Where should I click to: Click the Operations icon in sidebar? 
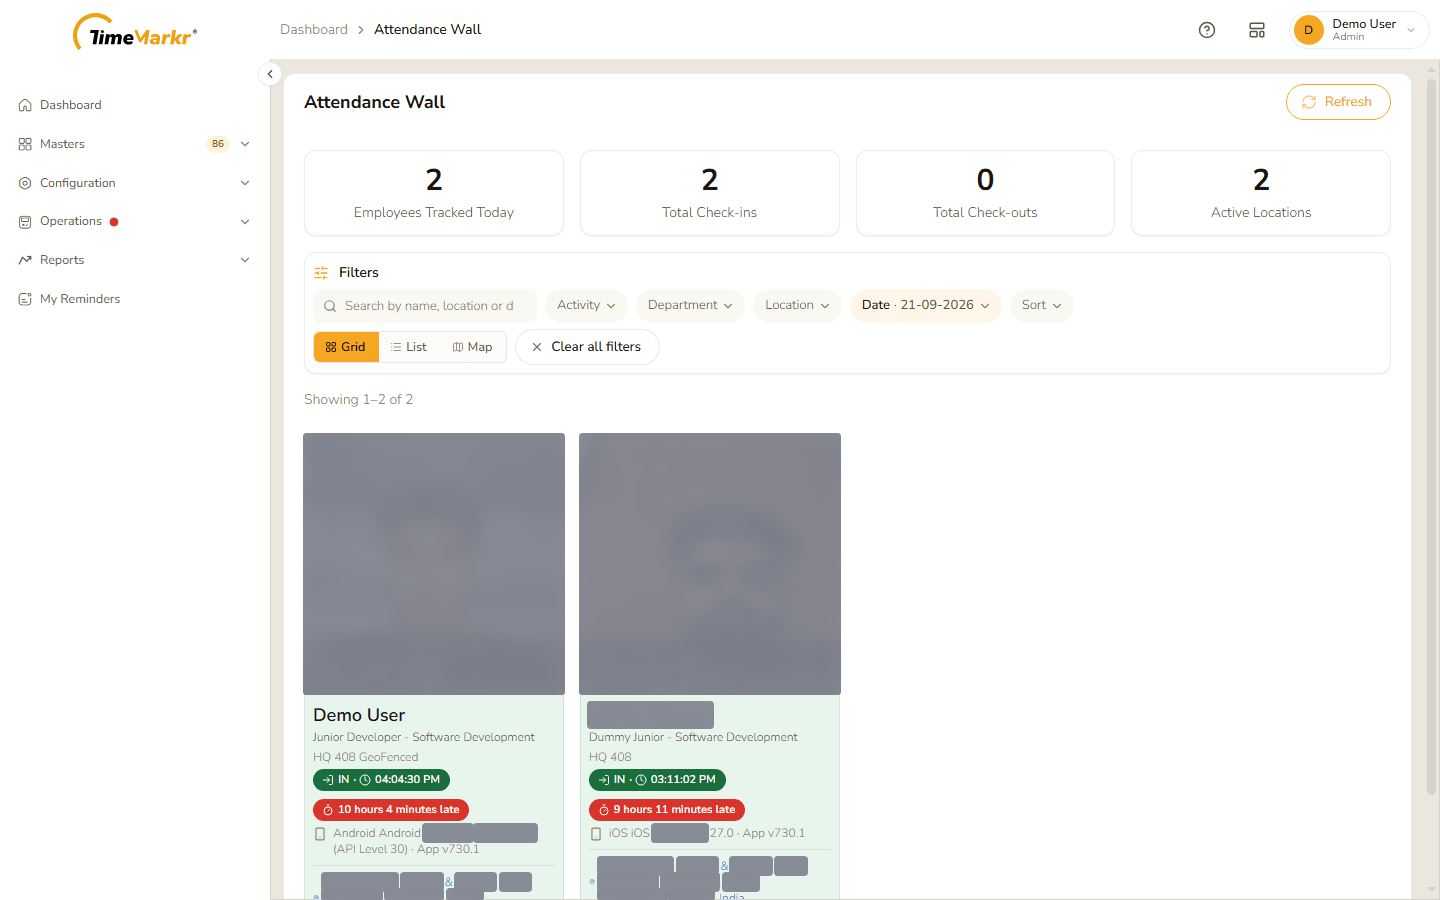click(25, 222)
